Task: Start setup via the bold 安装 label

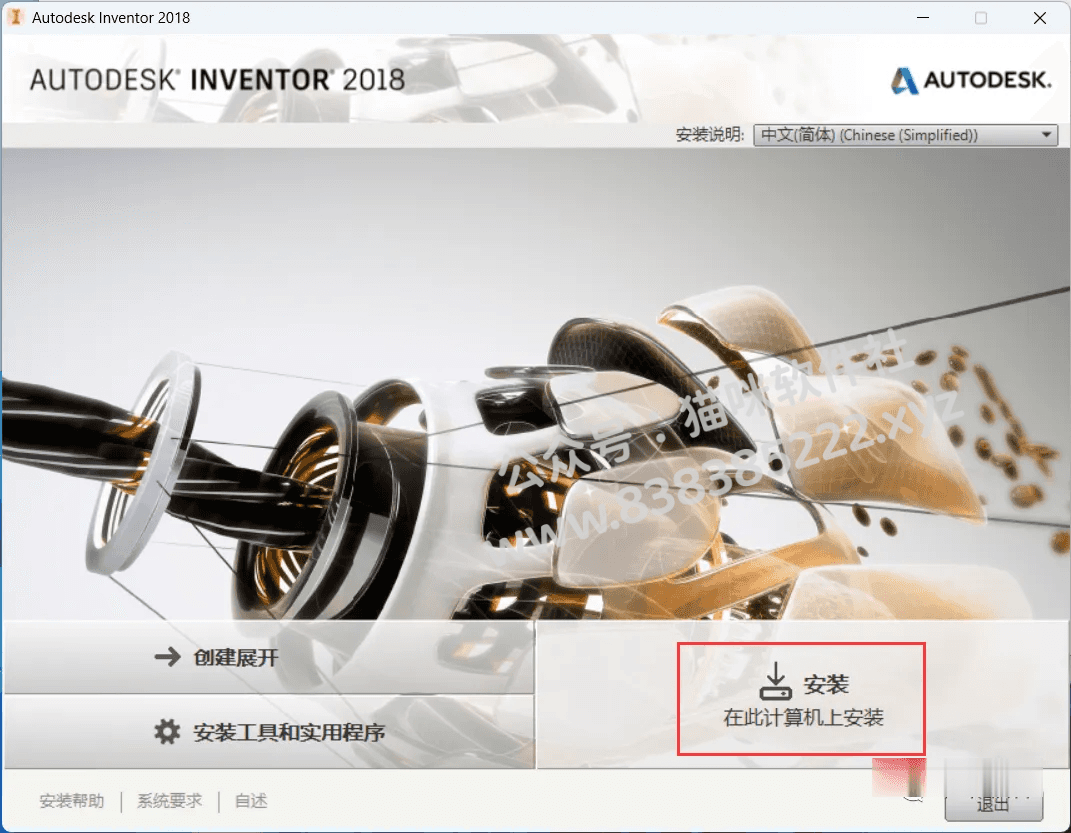Action: click(x=826, y=683)
